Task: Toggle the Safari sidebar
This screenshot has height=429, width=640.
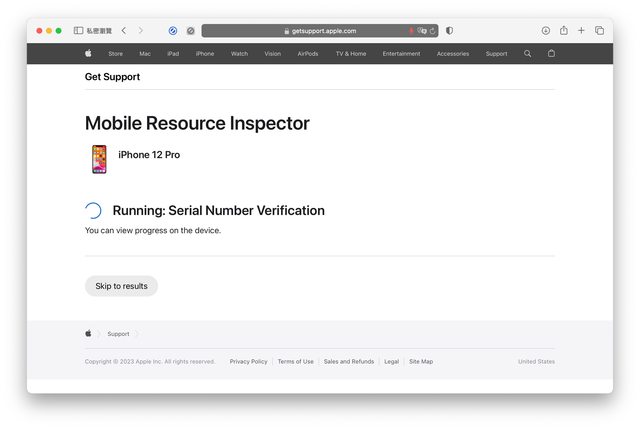Action: [78, 31]
